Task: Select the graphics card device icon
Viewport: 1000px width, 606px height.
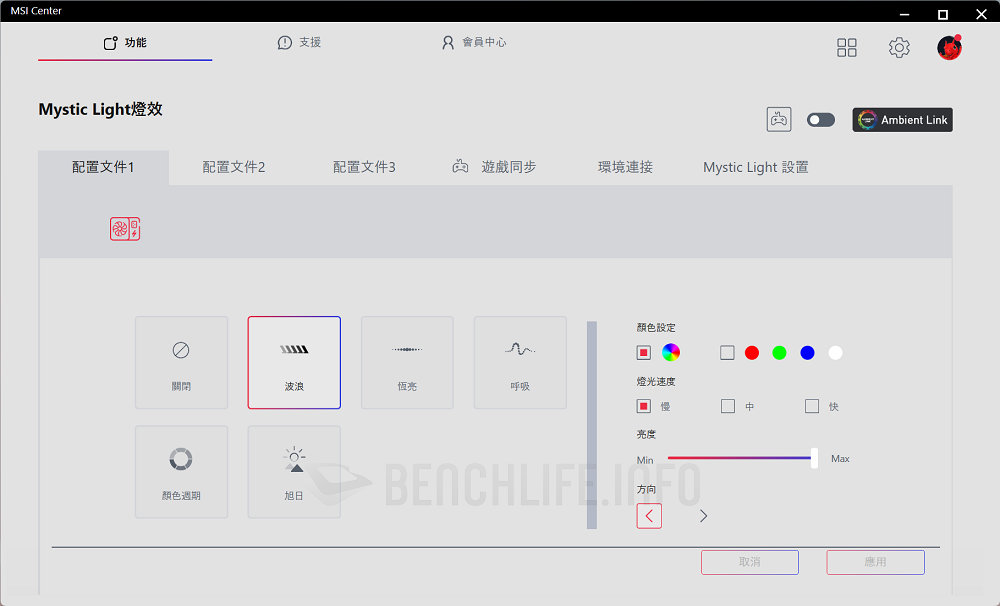Action: (x=125, y=228)
